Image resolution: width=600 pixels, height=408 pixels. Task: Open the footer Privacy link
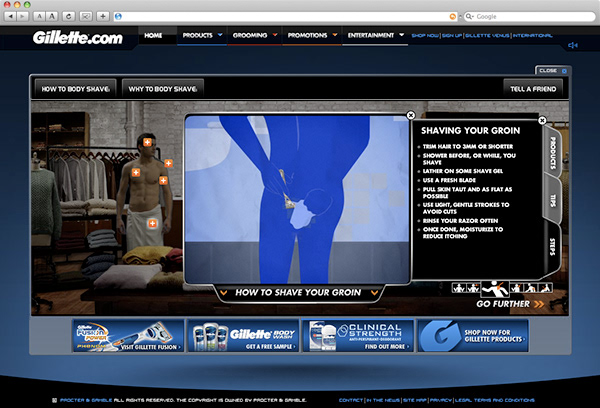(441, 400)
